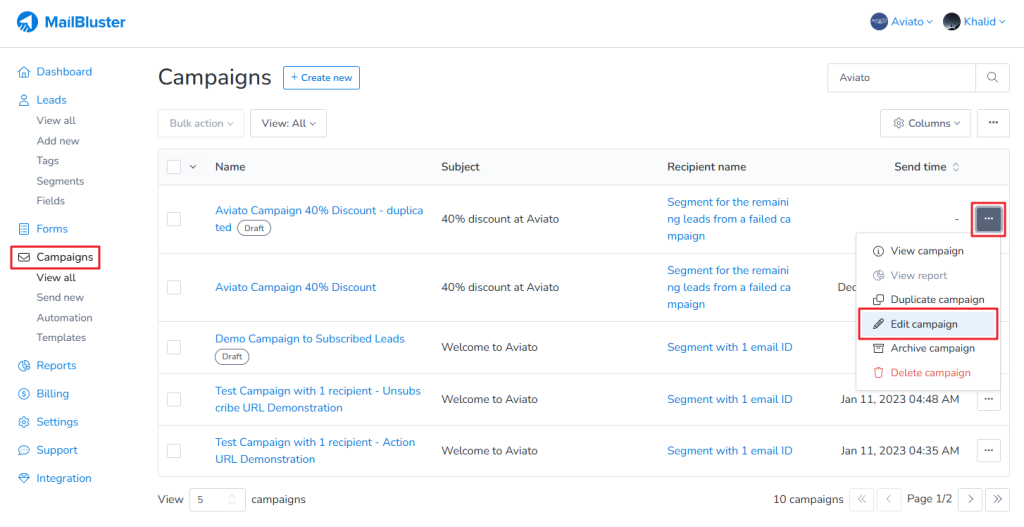Viewport: 1024px width, 527px height.
Task: Open Demo Campaign to Subscribed Leads link
Action: pos(309,339)
